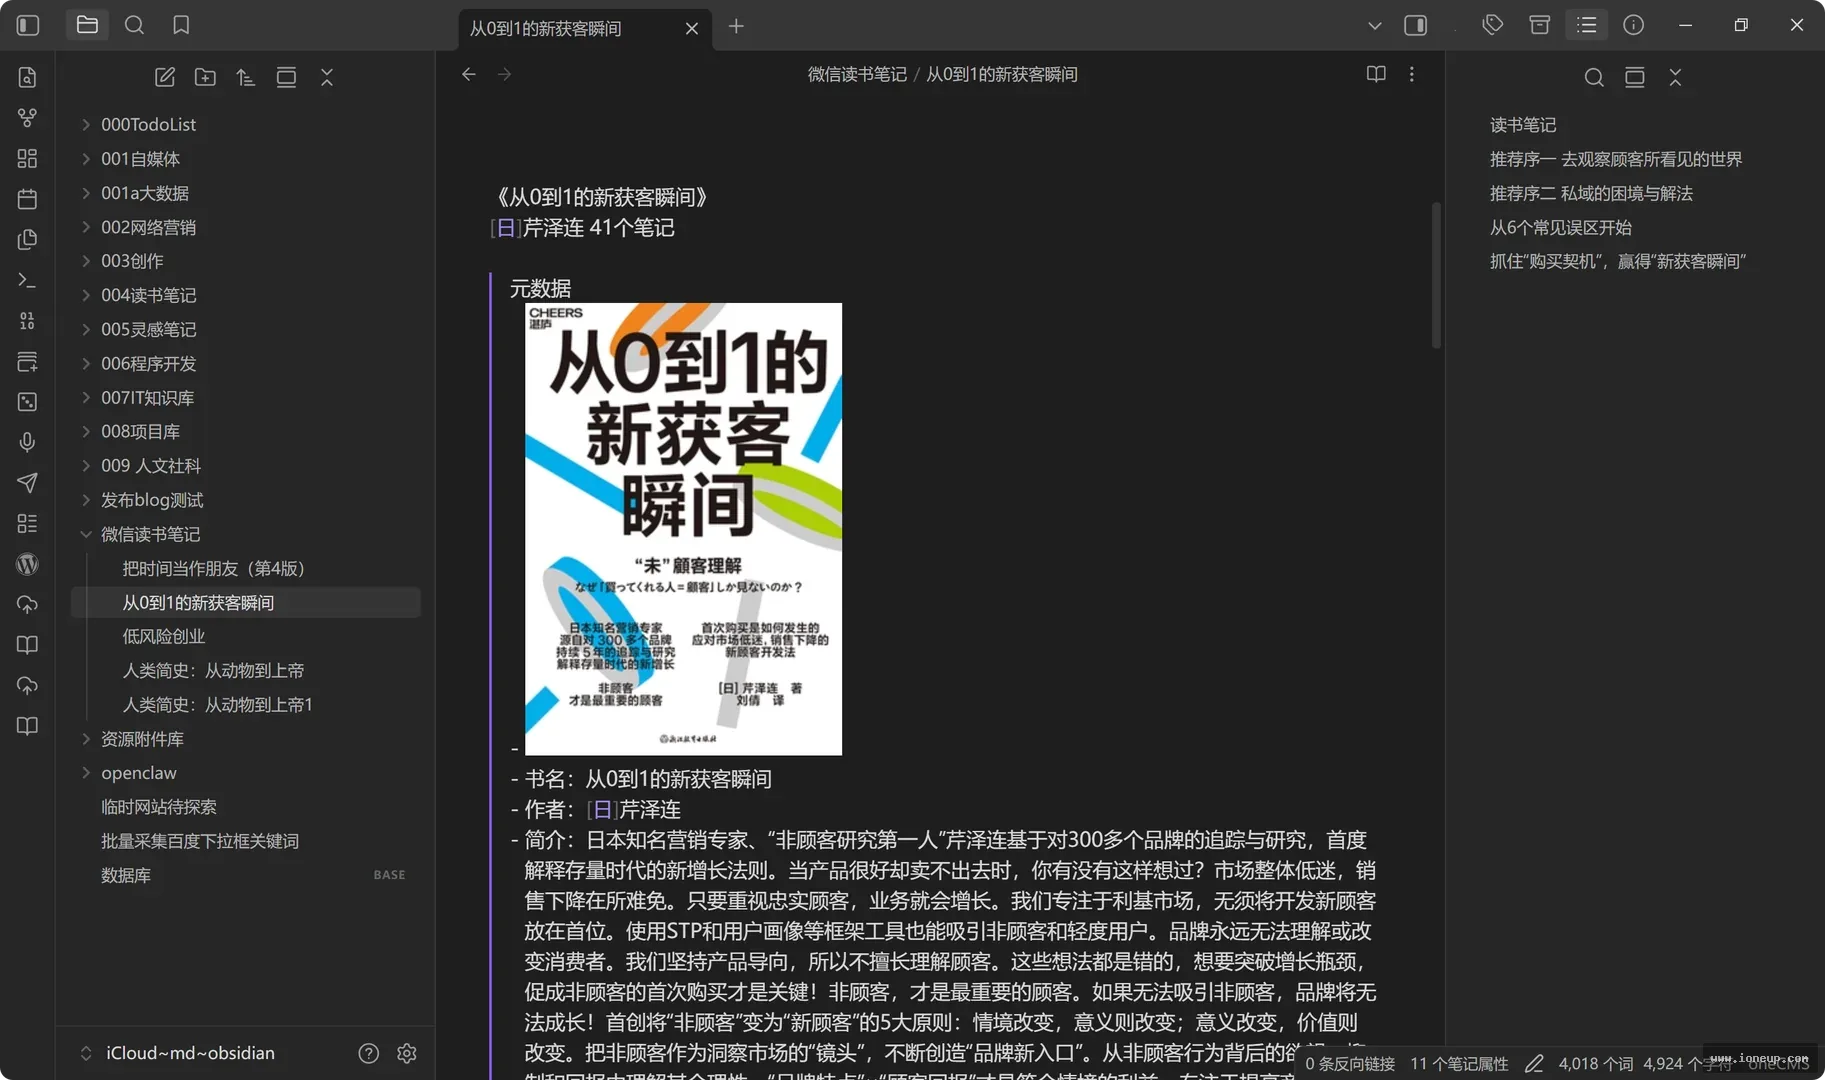Open file info circle icon
The height and width of the screenshot is (1080, 1825).
tap(1633, 25)
